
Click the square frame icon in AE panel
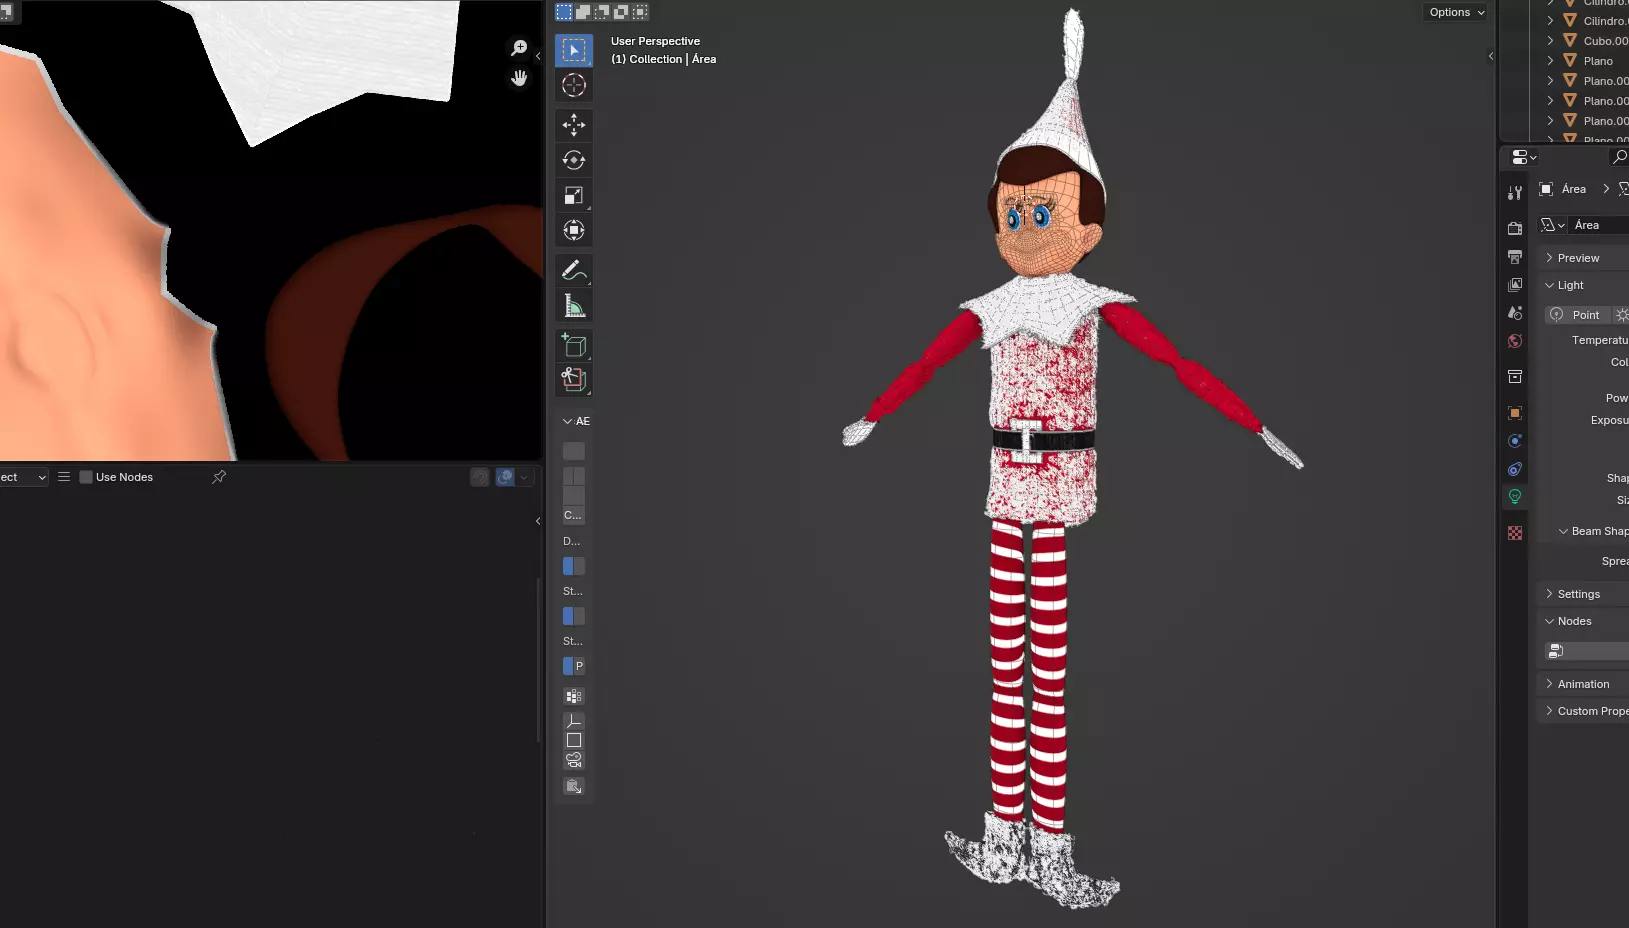pyautogui.click(x=574, y=741)
